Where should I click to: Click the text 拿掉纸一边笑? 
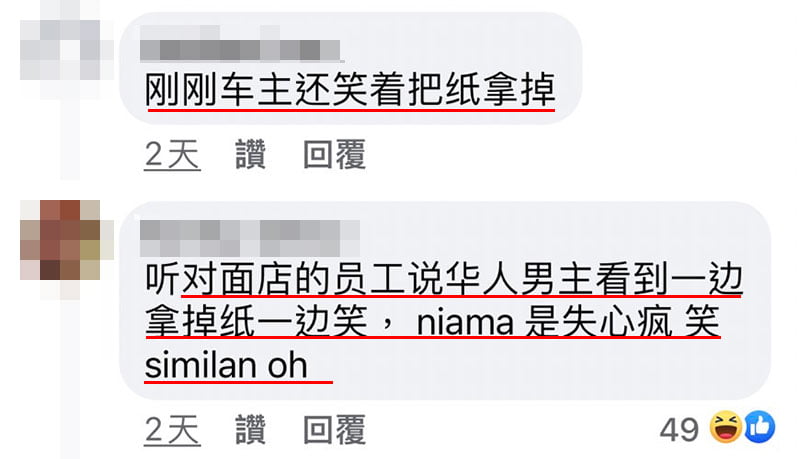pyautogui.click(x=256, y=321)
